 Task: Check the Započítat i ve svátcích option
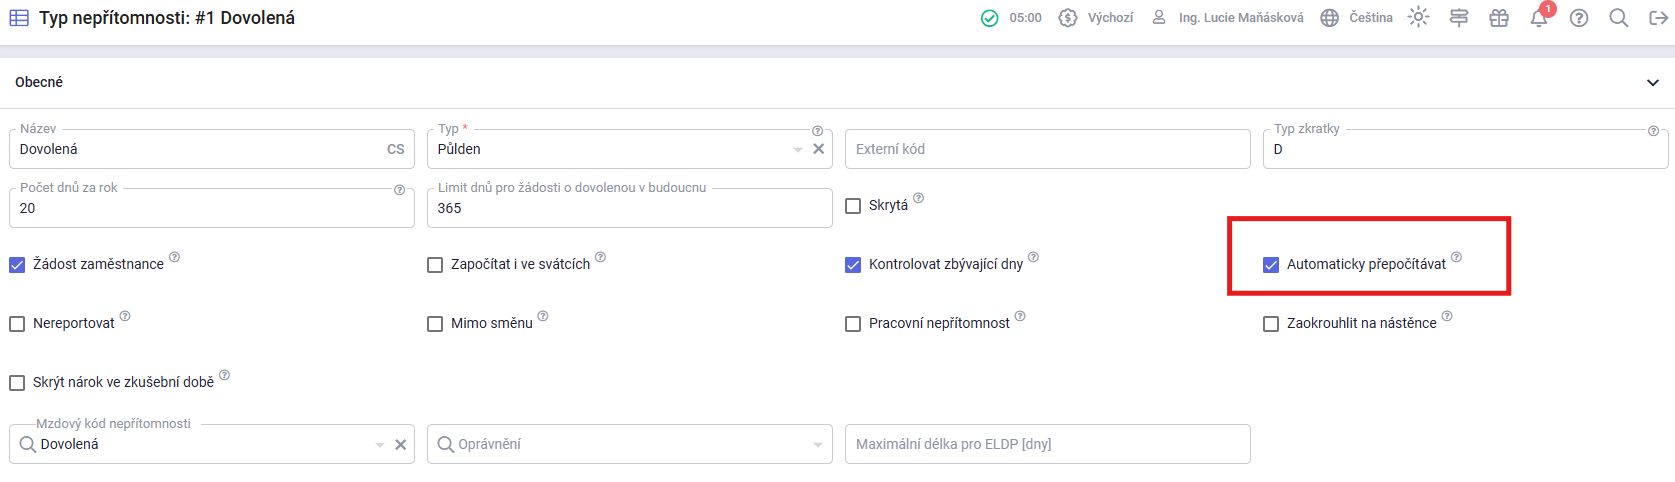point(435,265)
